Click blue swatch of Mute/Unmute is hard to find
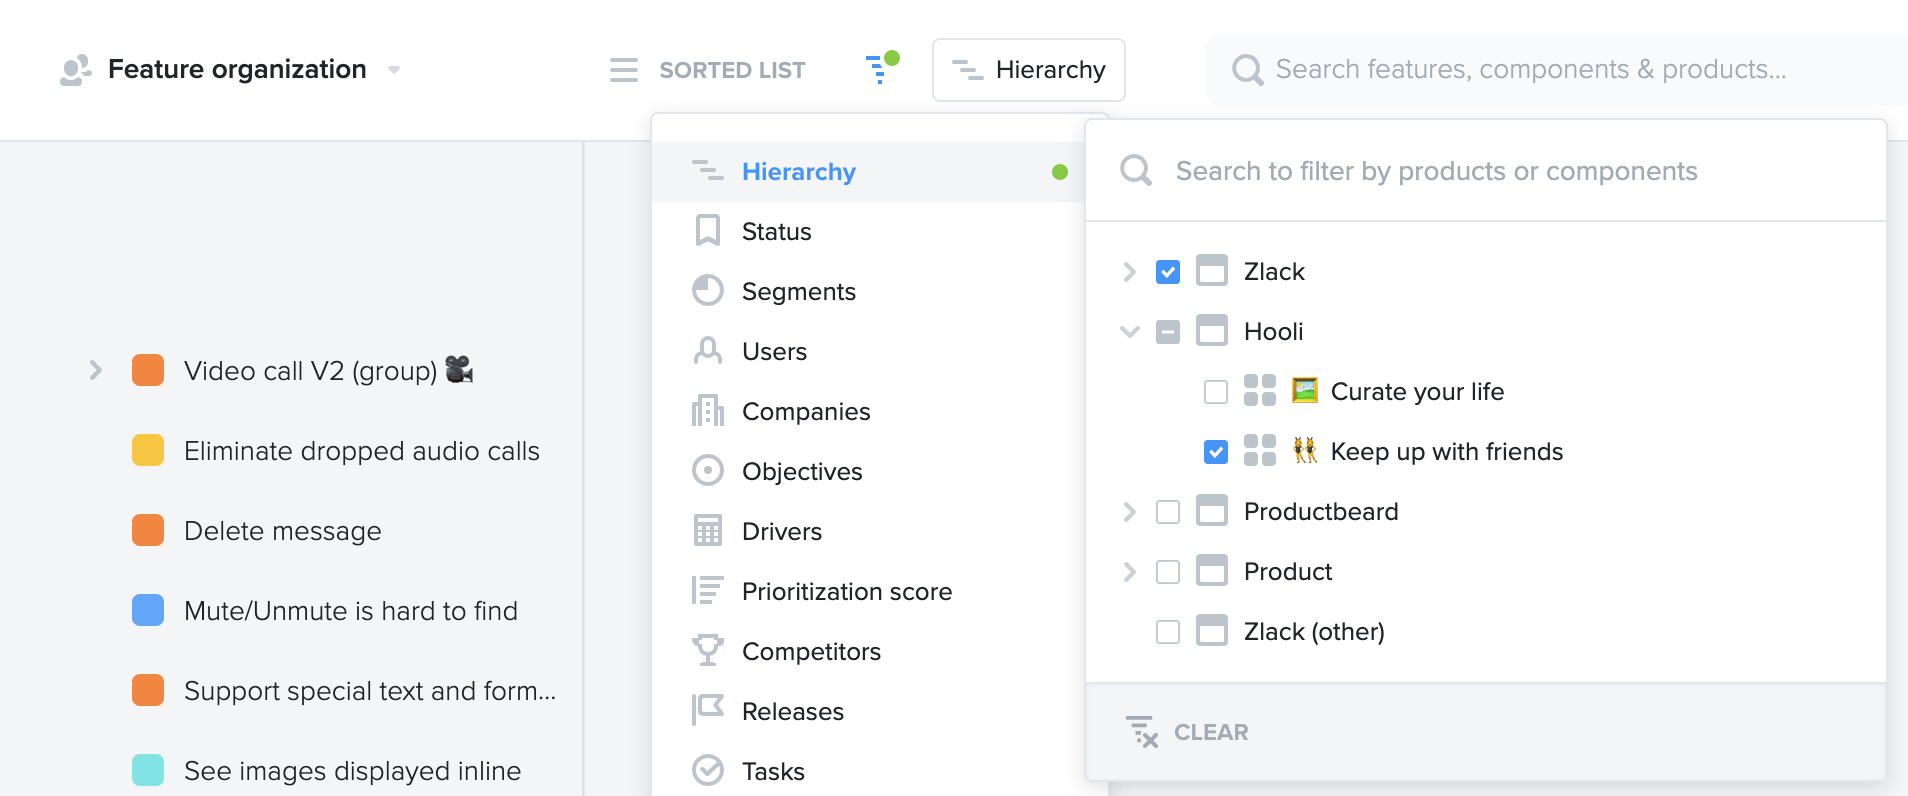Image resolution: width=1908 pixels, height=796 pixels. pos(148,610)
